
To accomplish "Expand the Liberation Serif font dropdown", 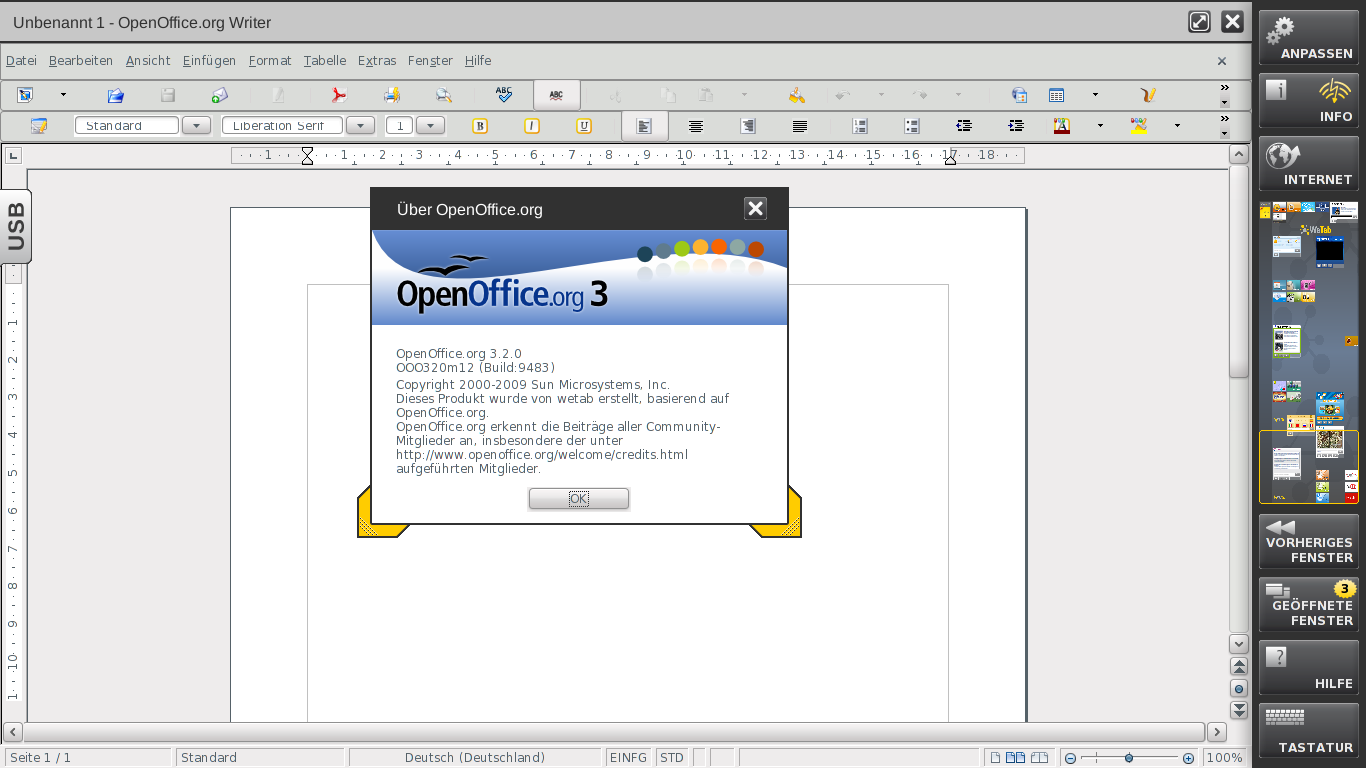I will pos(359,126).
